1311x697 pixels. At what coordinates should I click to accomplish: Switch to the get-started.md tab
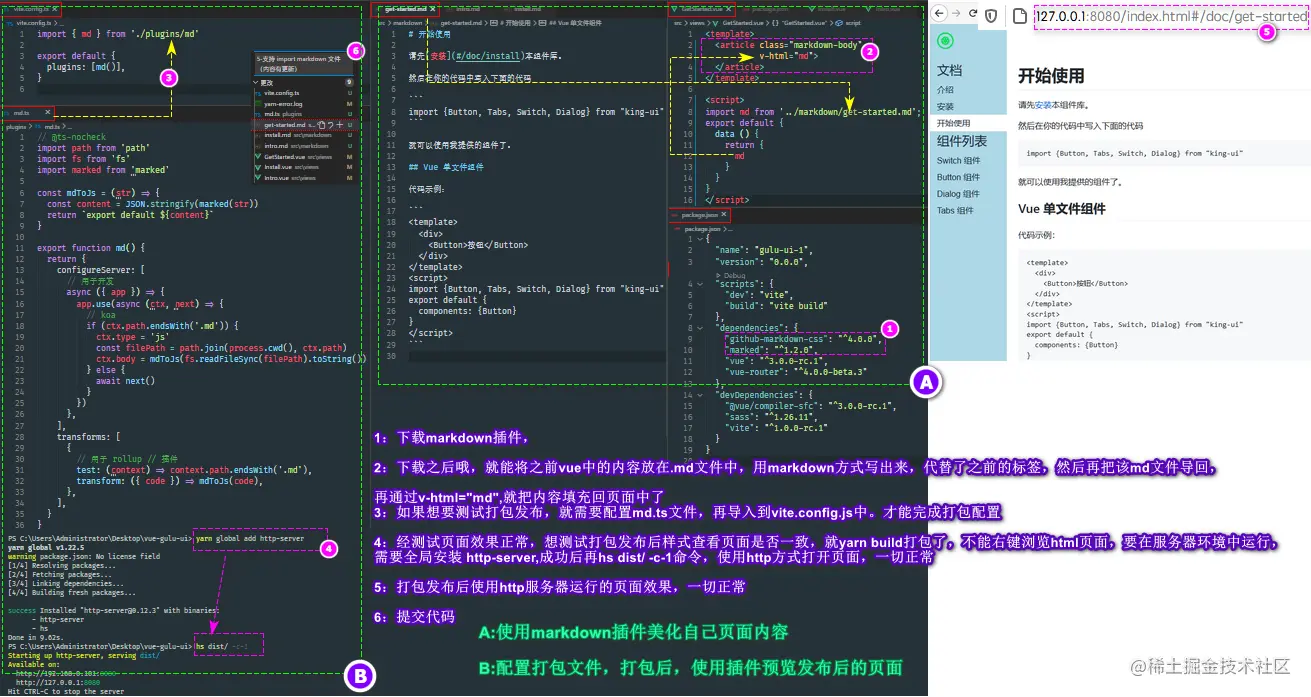coord(405,9)
